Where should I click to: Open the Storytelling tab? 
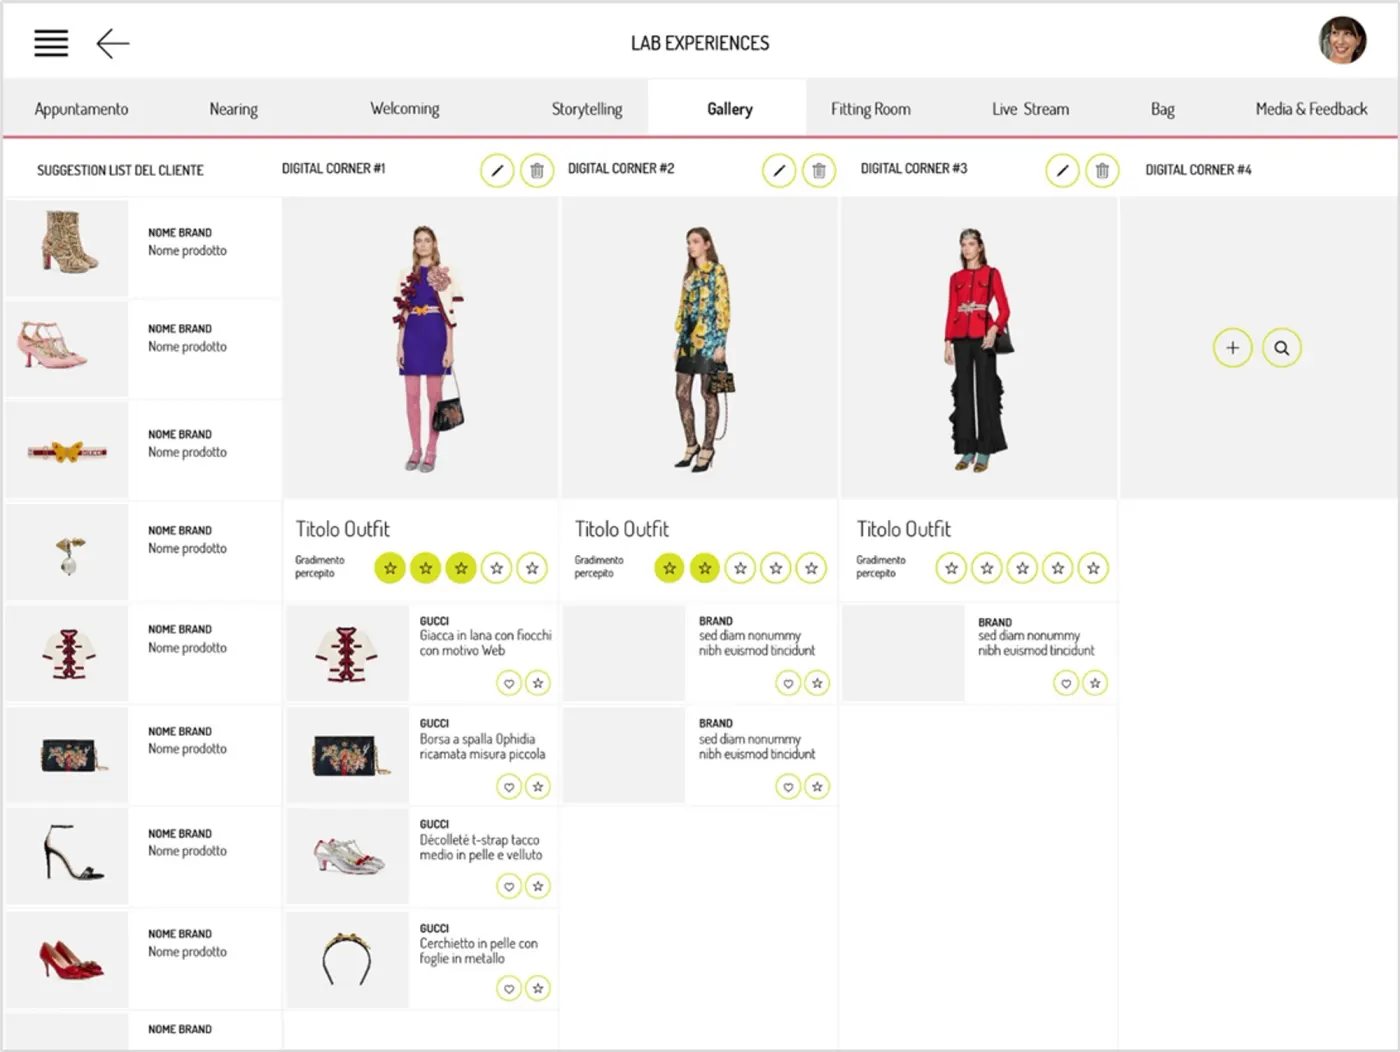click(x=587, y=109)
